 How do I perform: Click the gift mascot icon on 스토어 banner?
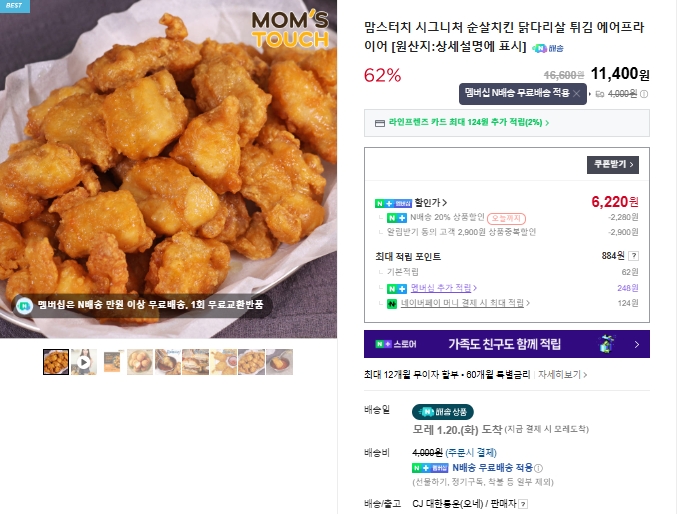tap(607, 344)
